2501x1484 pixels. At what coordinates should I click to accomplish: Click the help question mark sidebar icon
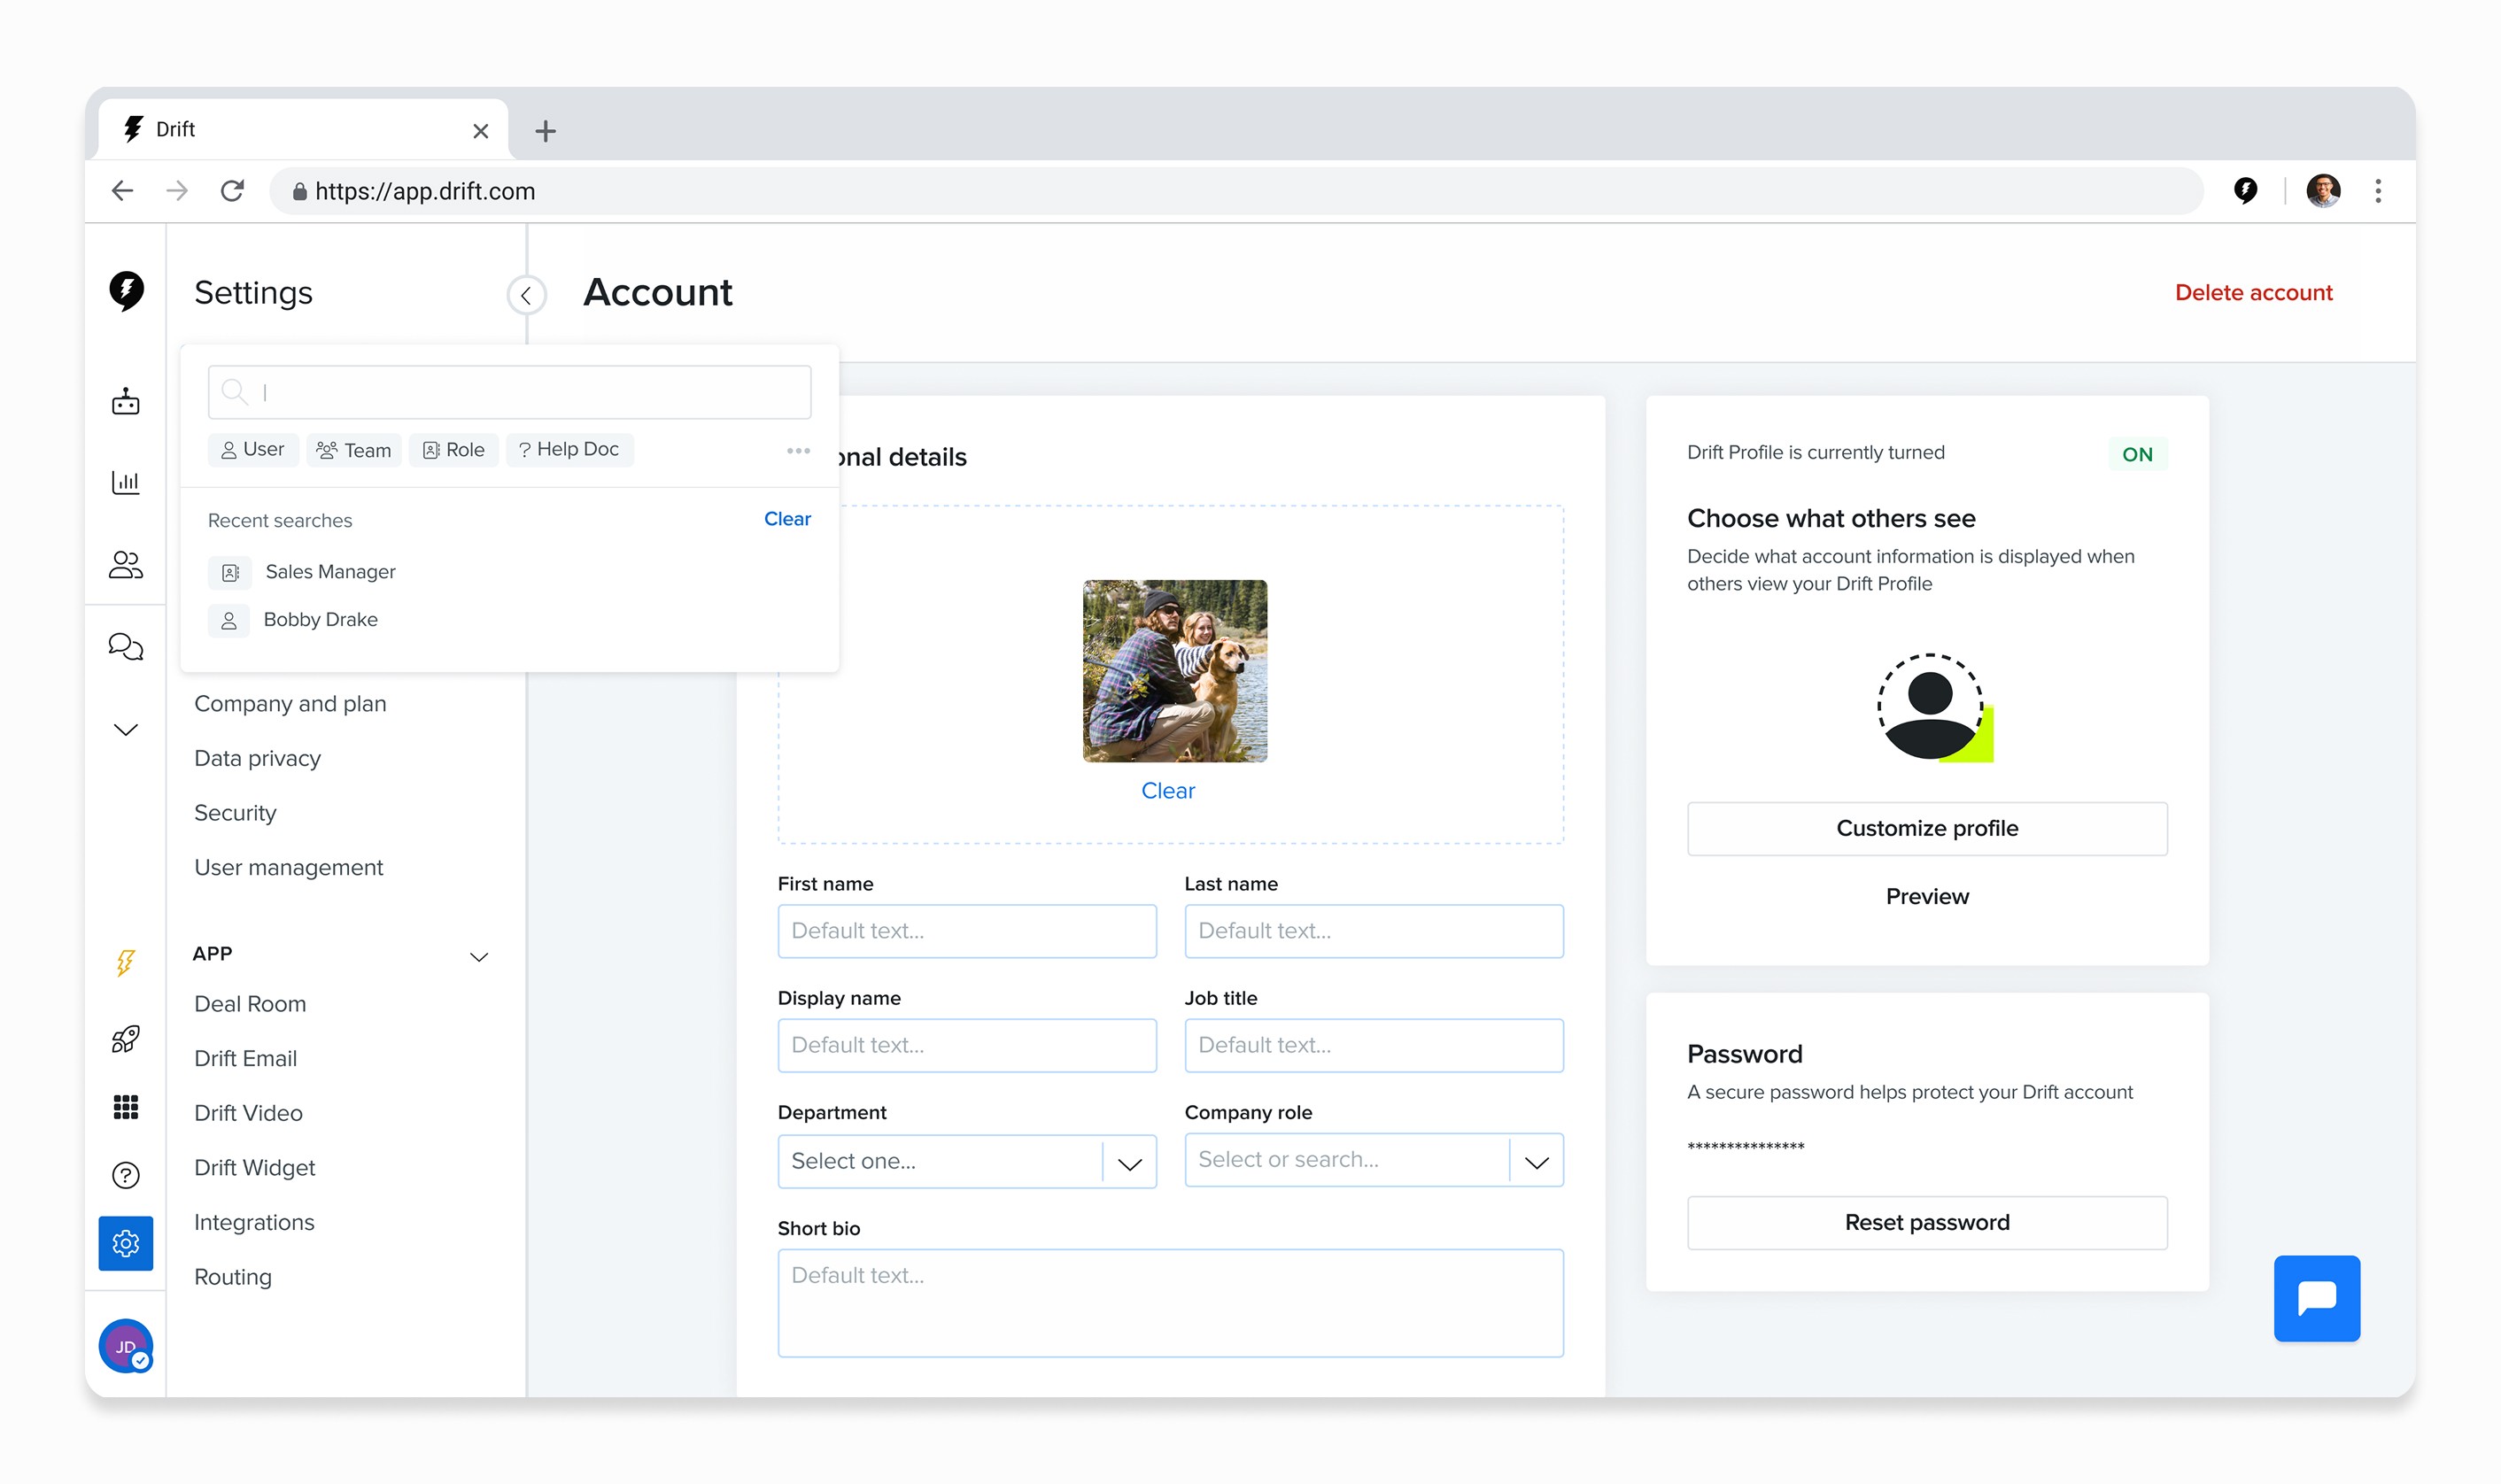coord(125,1175)
